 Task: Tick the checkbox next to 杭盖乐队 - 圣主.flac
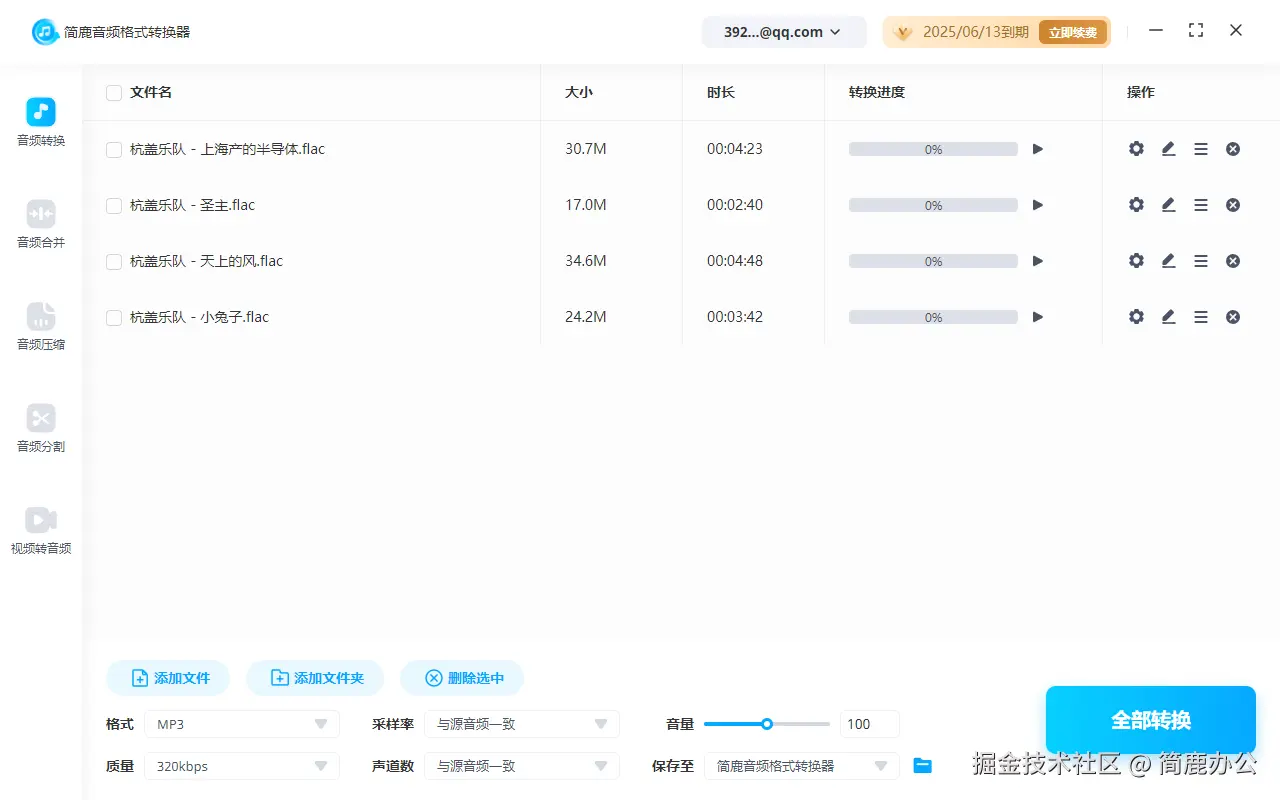coord(113,205)
